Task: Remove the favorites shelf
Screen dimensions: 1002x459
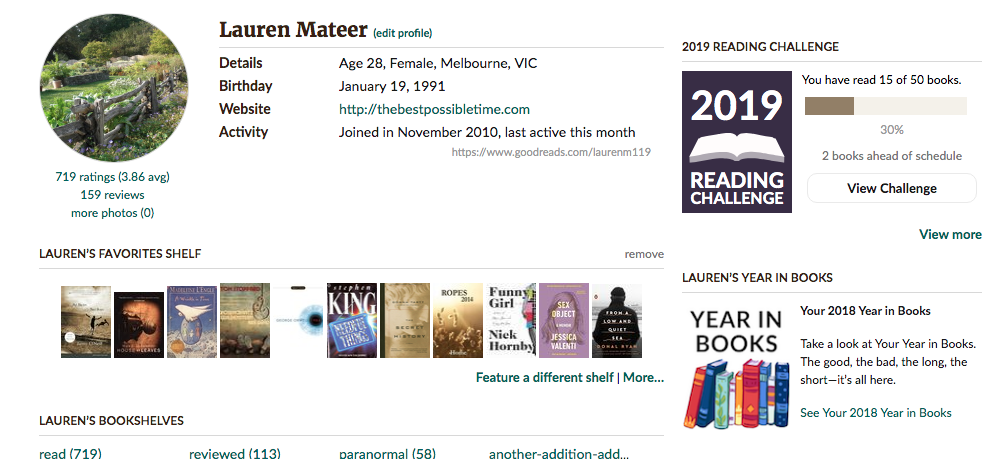Action: (x=644, y=254)
